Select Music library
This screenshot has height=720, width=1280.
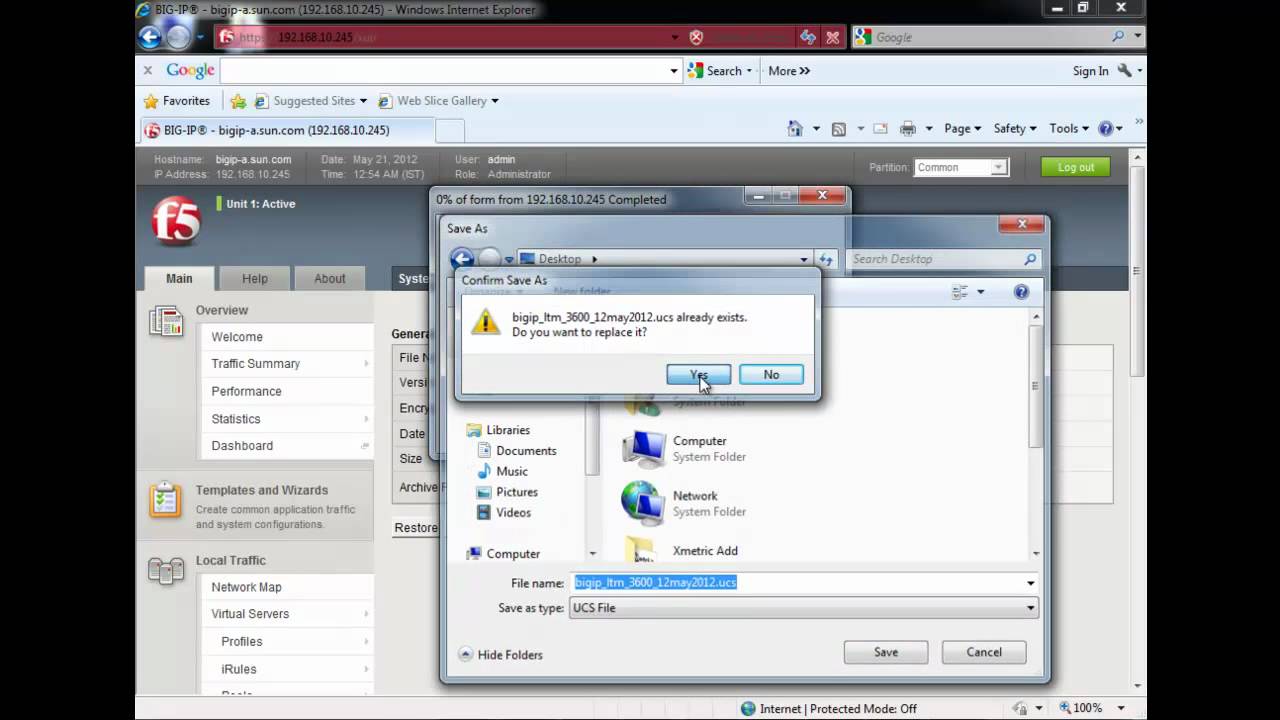click(502, 471)
